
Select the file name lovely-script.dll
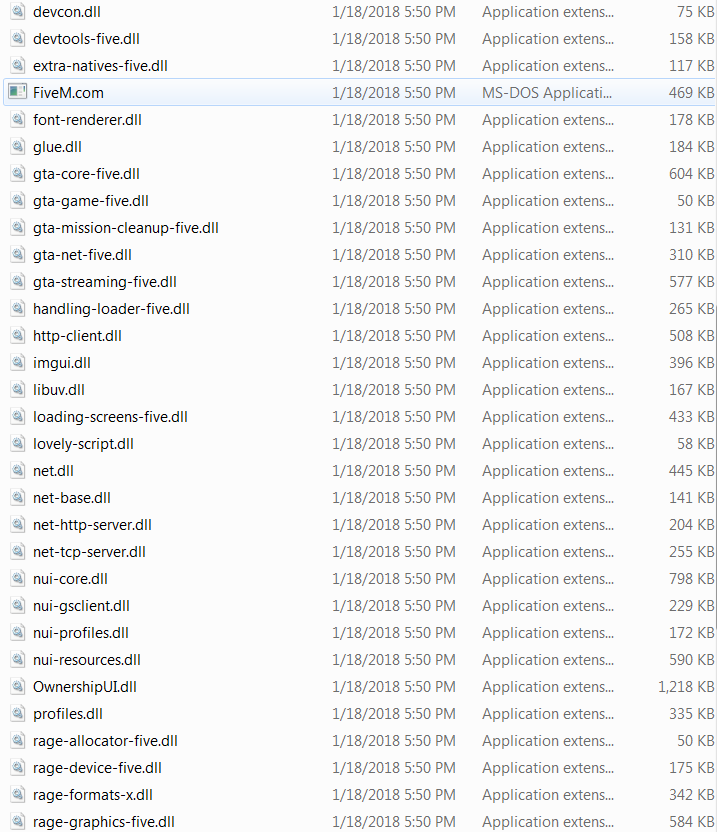pos(83,444)
